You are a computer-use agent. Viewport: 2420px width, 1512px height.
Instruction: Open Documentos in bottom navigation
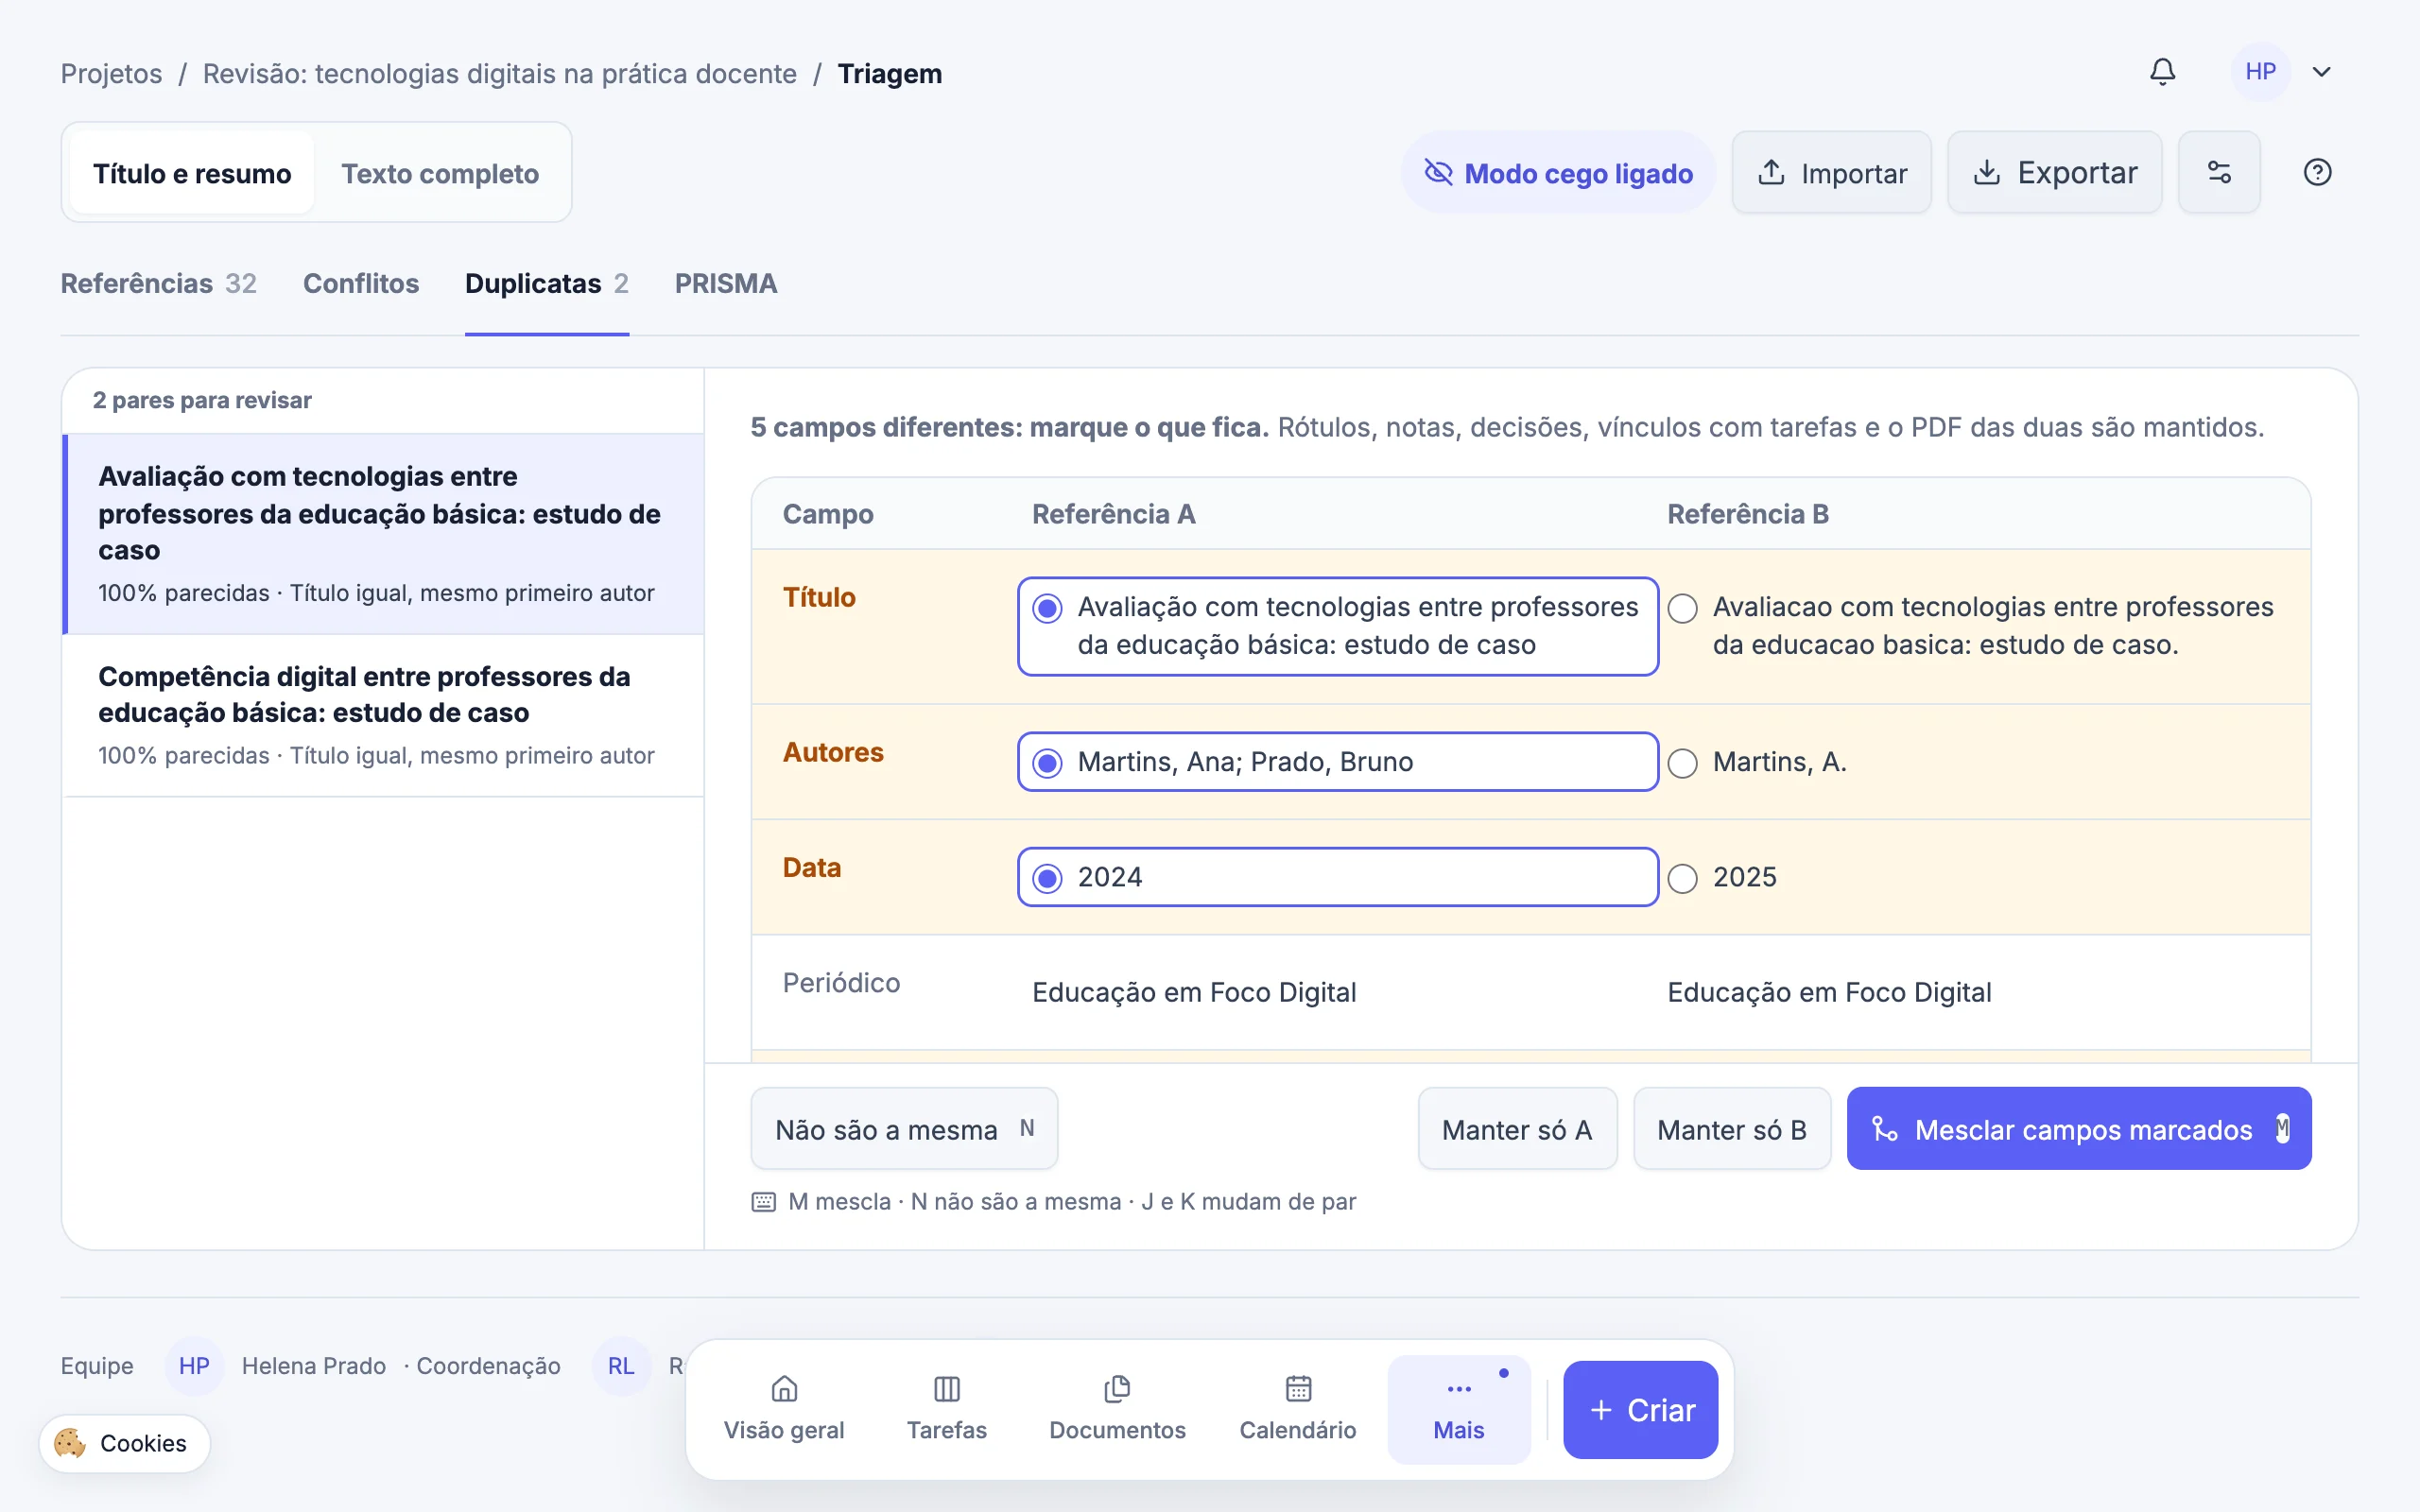pos(1117,1409)
